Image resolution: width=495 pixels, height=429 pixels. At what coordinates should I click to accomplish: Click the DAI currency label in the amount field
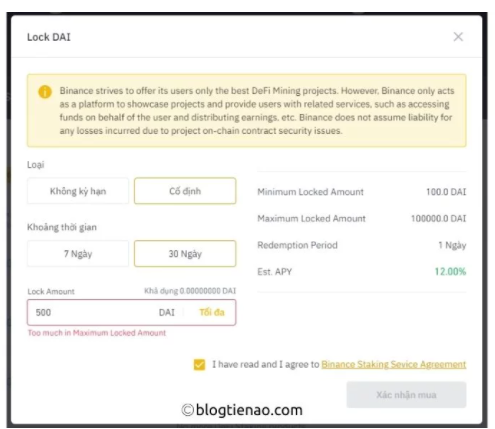(167, 313)
